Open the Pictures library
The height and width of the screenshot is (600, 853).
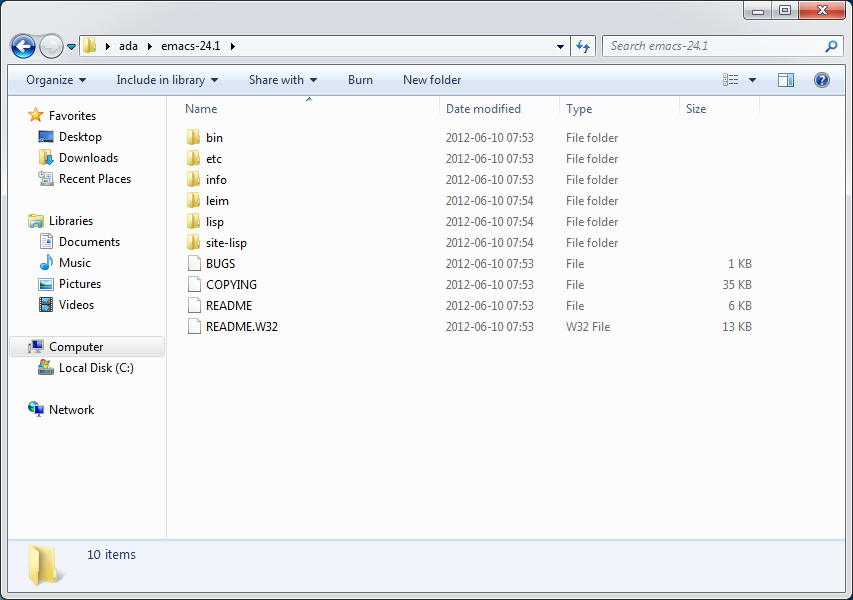(79, 284)
